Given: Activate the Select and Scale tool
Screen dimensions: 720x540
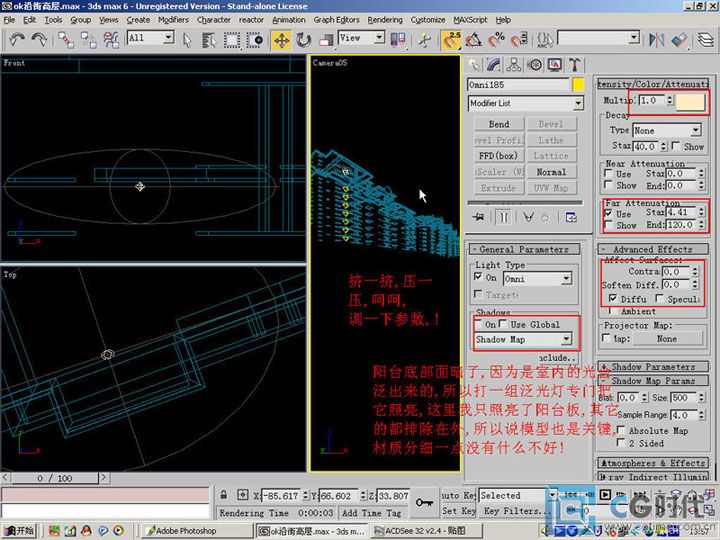Looking at the screenshot, I should click(326, 40).
